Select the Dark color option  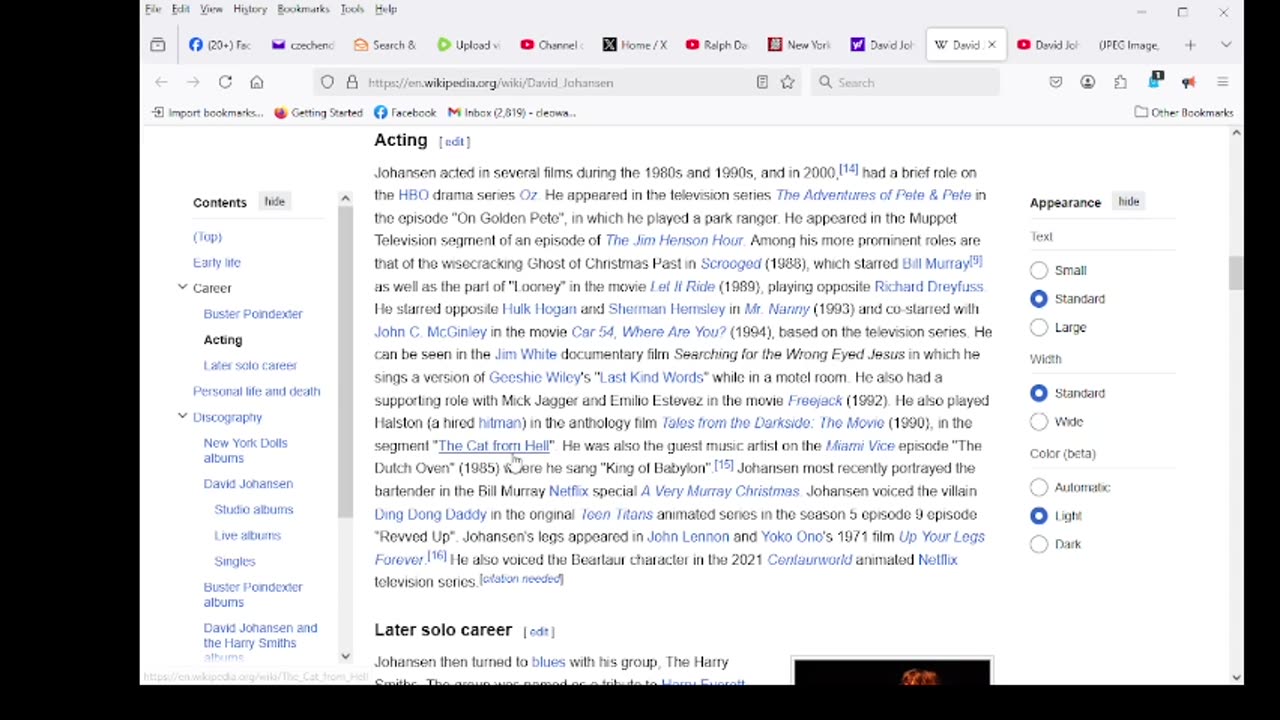1039,544
